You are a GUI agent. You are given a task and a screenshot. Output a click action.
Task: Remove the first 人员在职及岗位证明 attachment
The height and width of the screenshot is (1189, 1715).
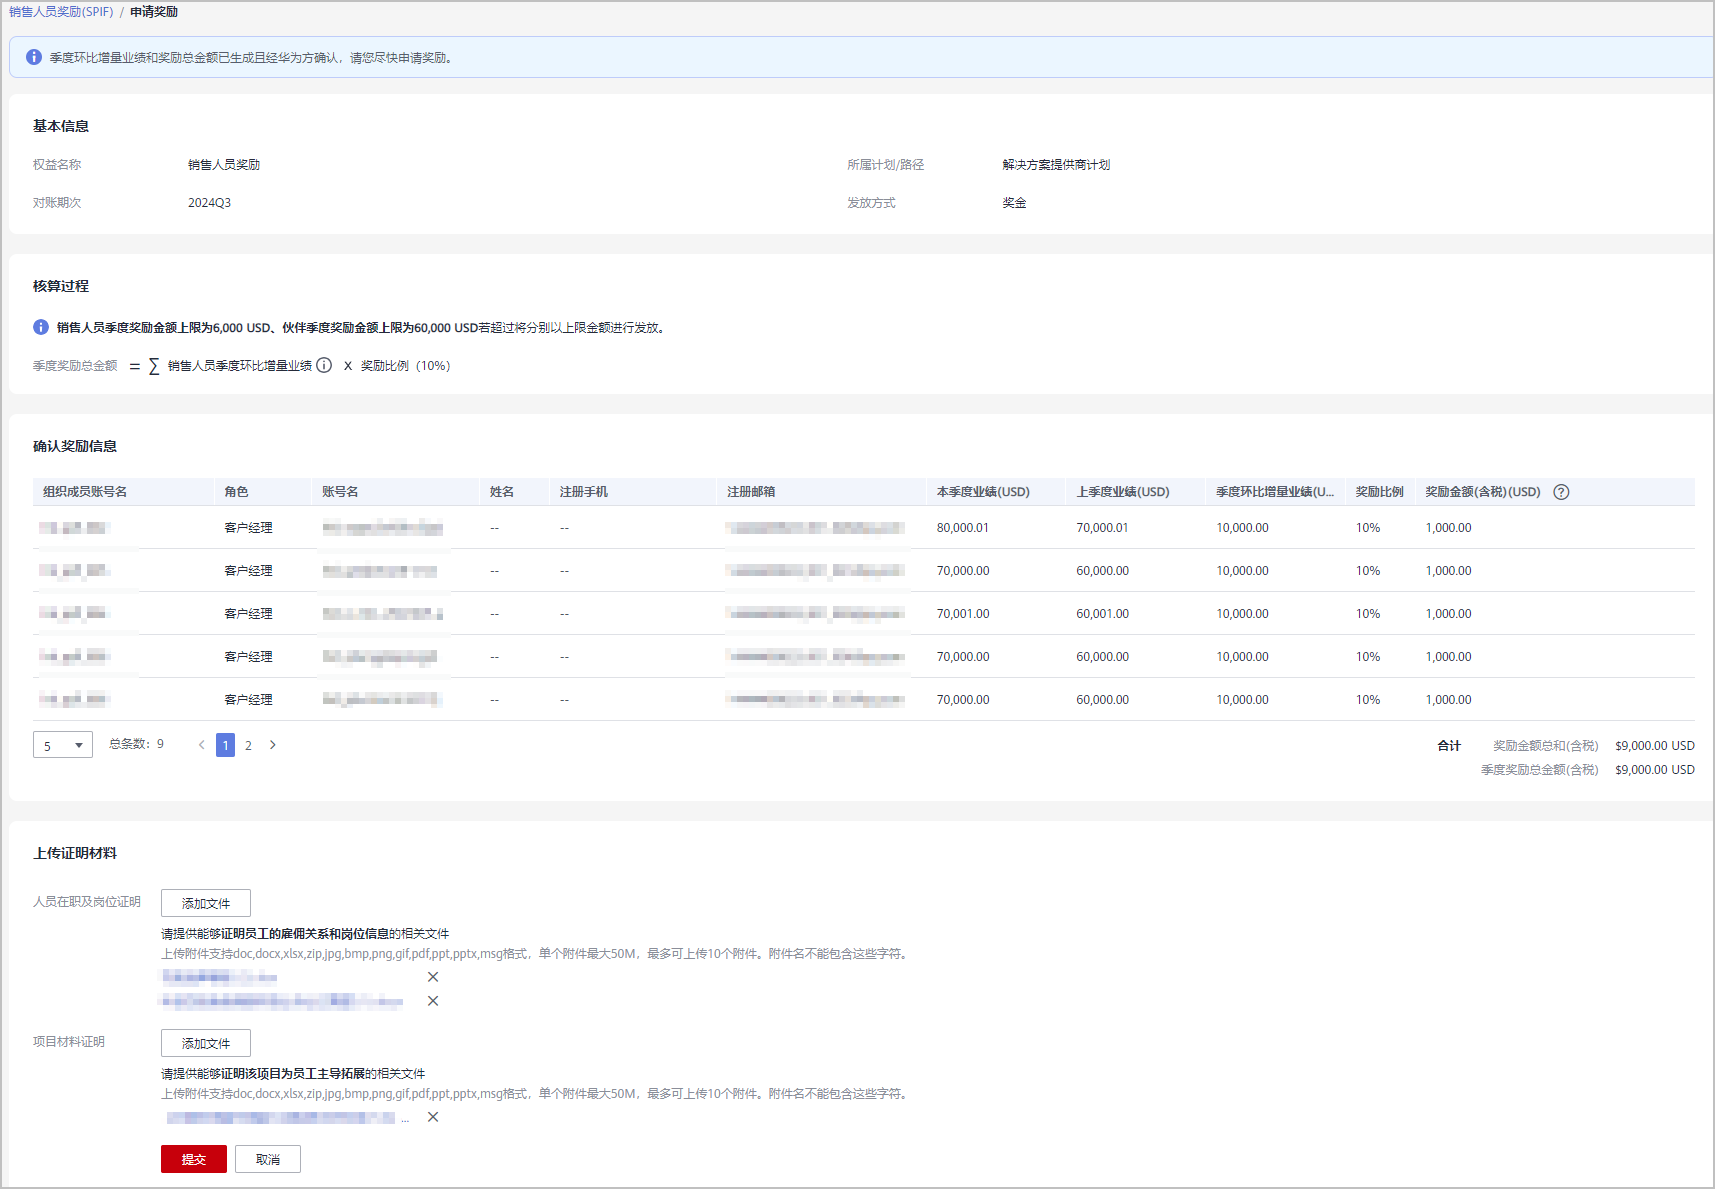[433, 977]
